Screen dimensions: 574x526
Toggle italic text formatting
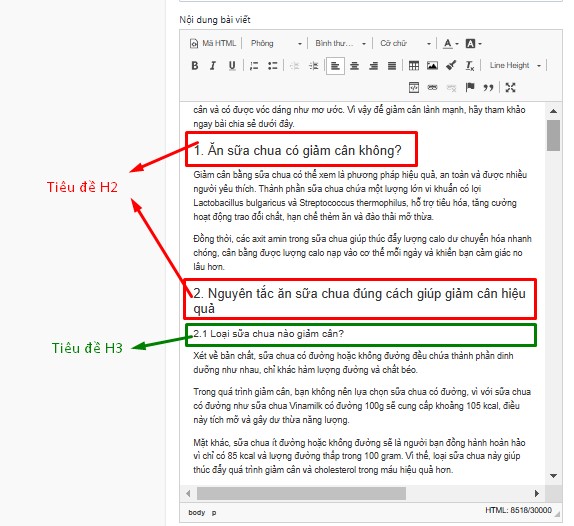click(213, 66)
